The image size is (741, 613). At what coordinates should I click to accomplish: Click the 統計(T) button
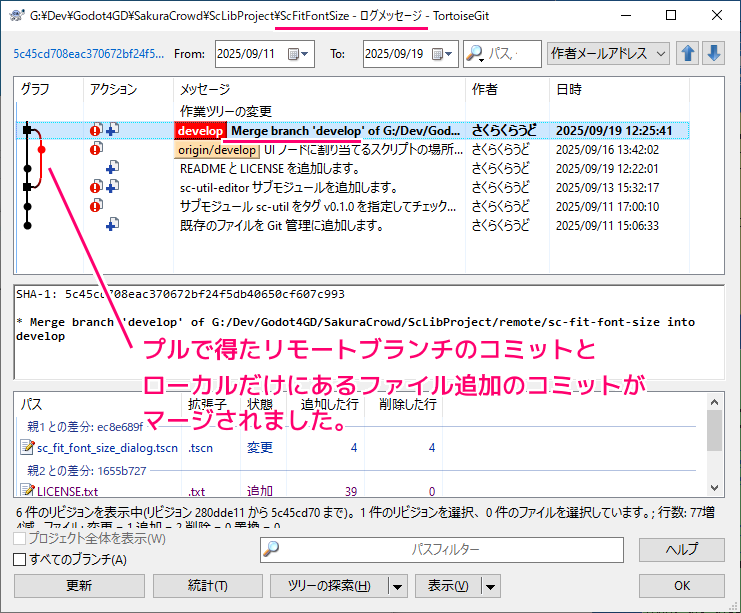(208, 586)
